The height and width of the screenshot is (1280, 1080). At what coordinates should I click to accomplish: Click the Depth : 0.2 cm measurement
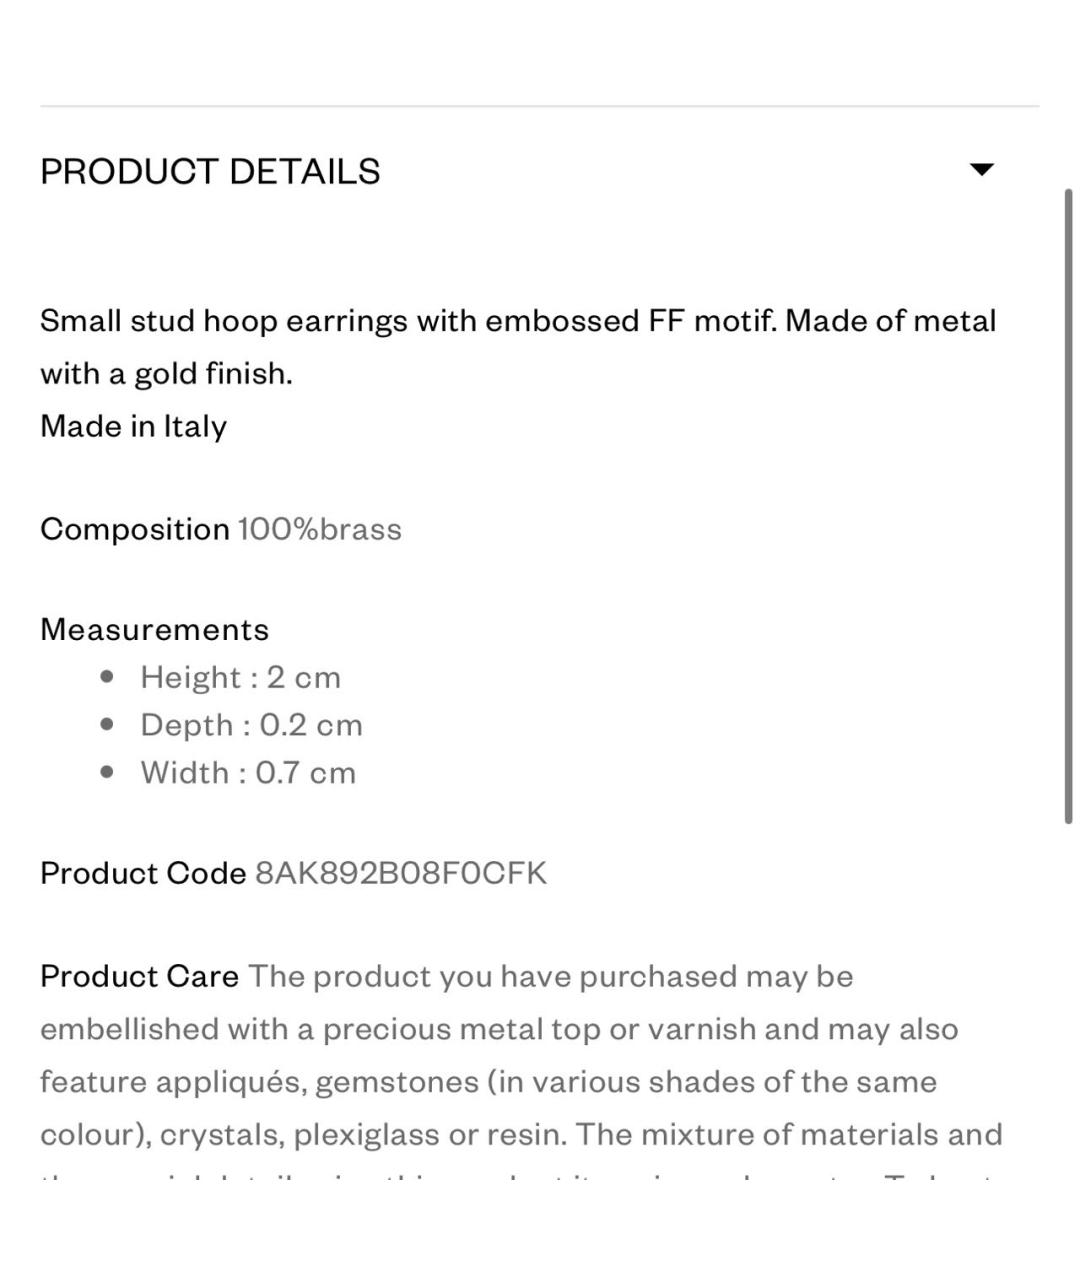pyautogui.click(x=251, y=725)
